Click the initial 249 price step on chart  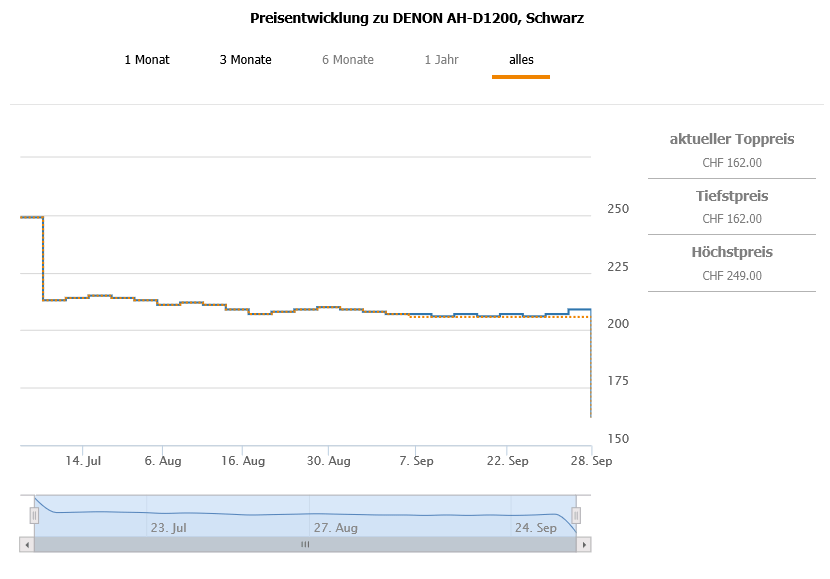coord(31,217)
